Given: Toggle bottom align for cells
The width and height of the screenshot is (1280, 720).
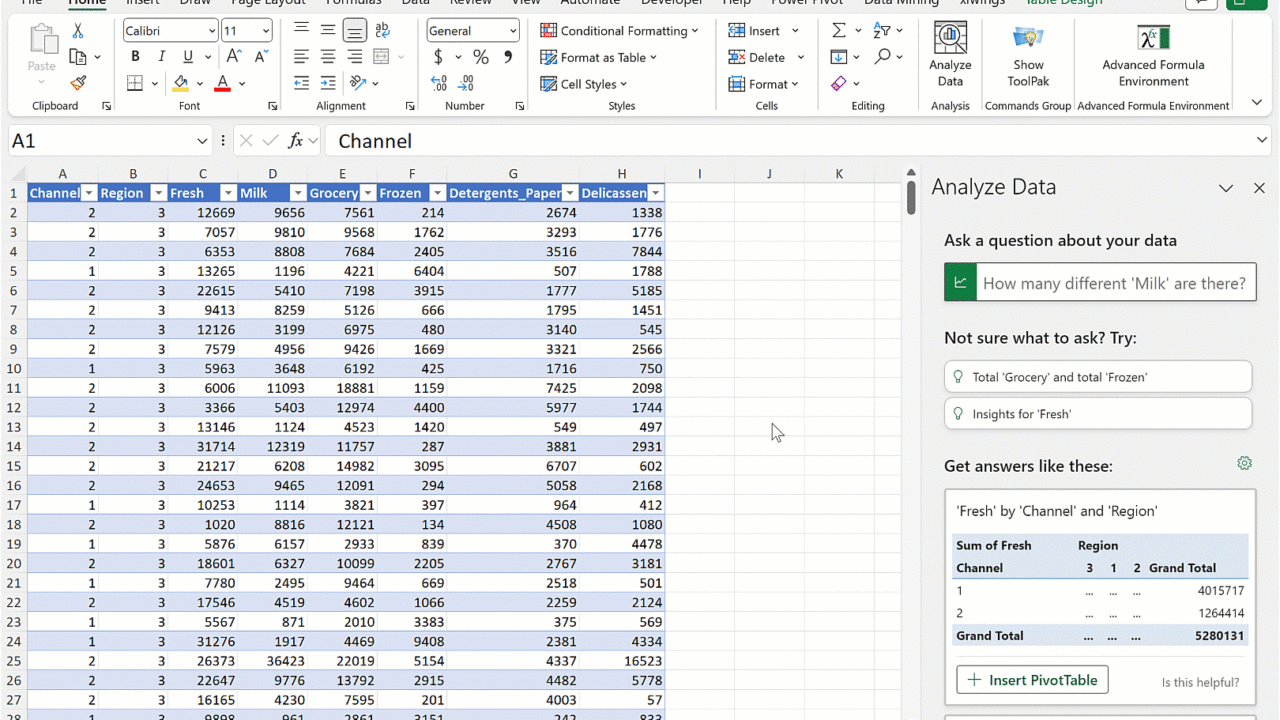Looking at the screenshot, I should click(354, 31).
